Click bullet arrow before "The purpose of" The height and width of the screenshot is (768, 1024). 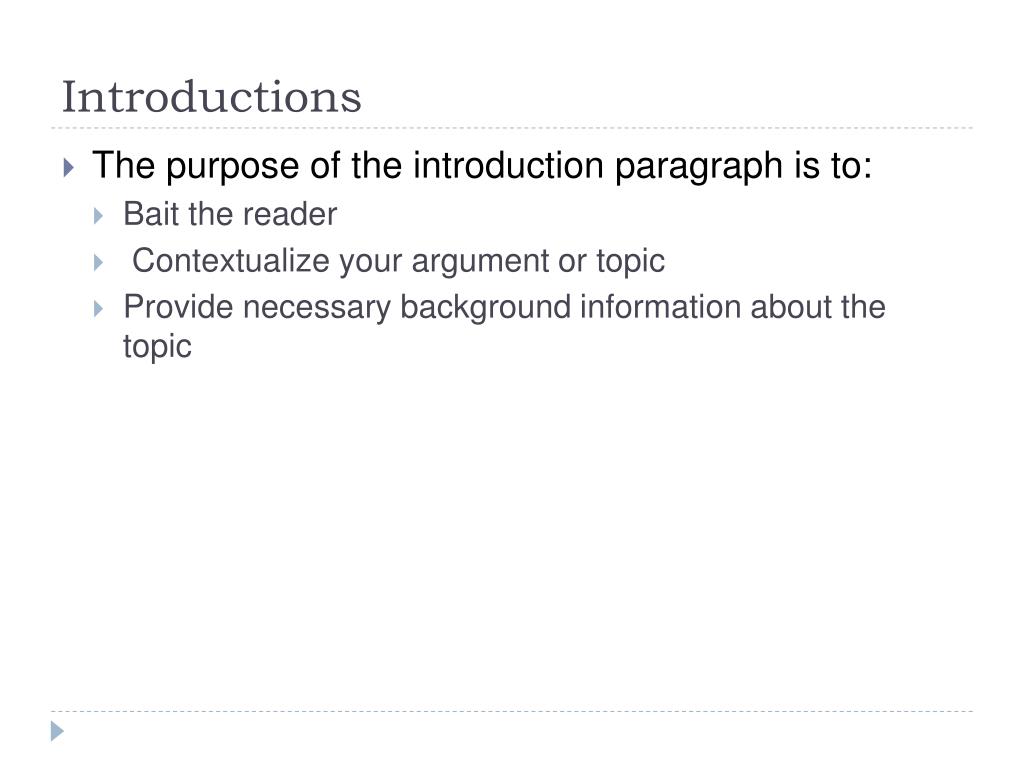click(69, 167)
